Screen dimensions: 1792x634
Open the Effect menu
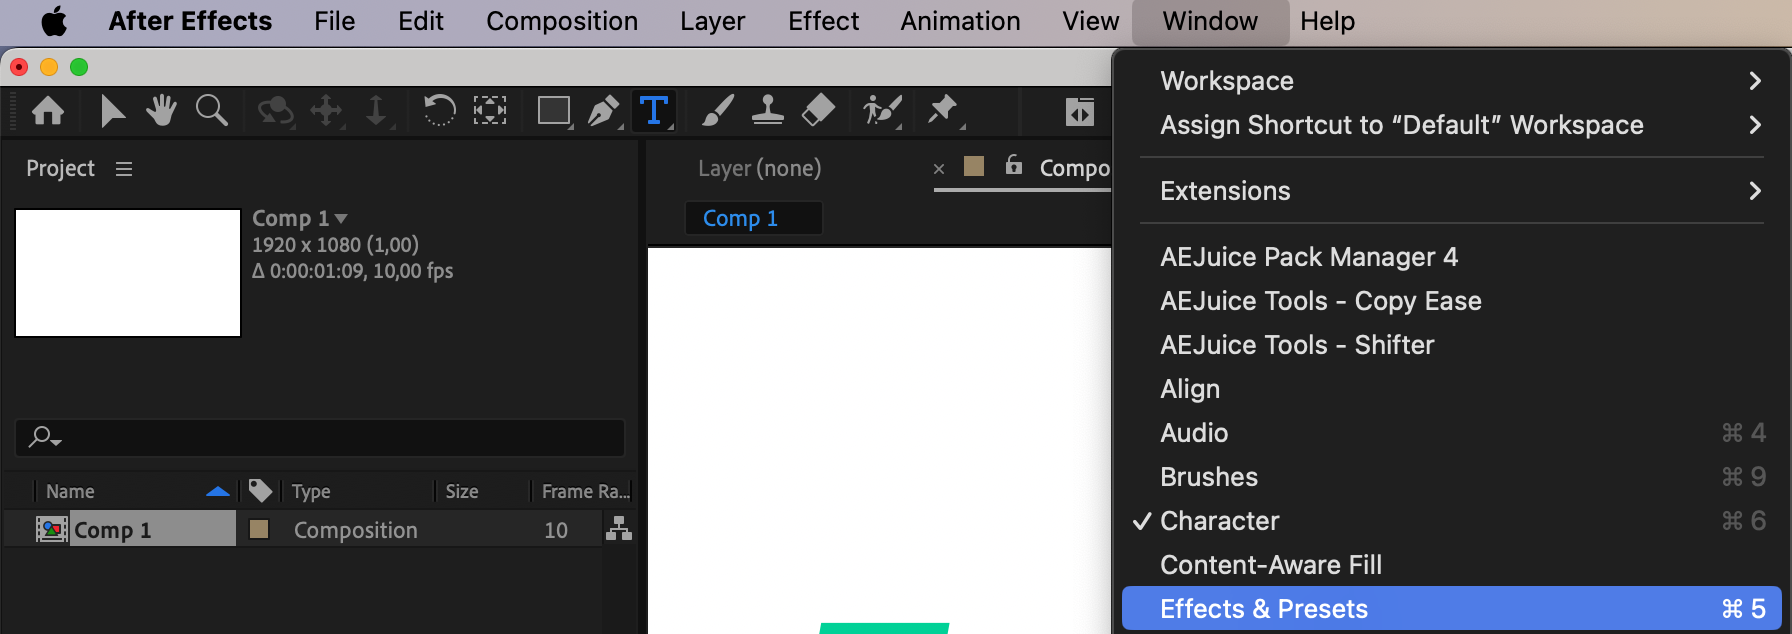pos(824,21)
